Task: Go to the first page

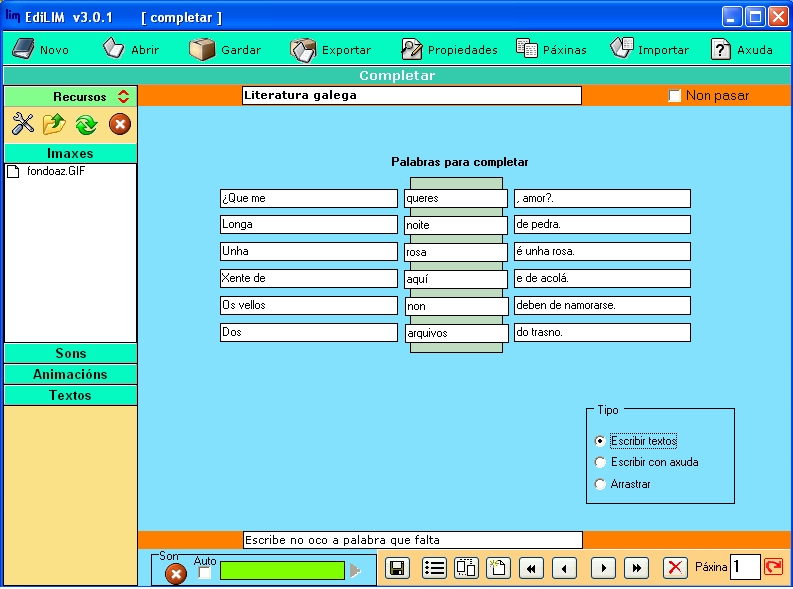Action: pyautogui.click(x=531, y=568)
